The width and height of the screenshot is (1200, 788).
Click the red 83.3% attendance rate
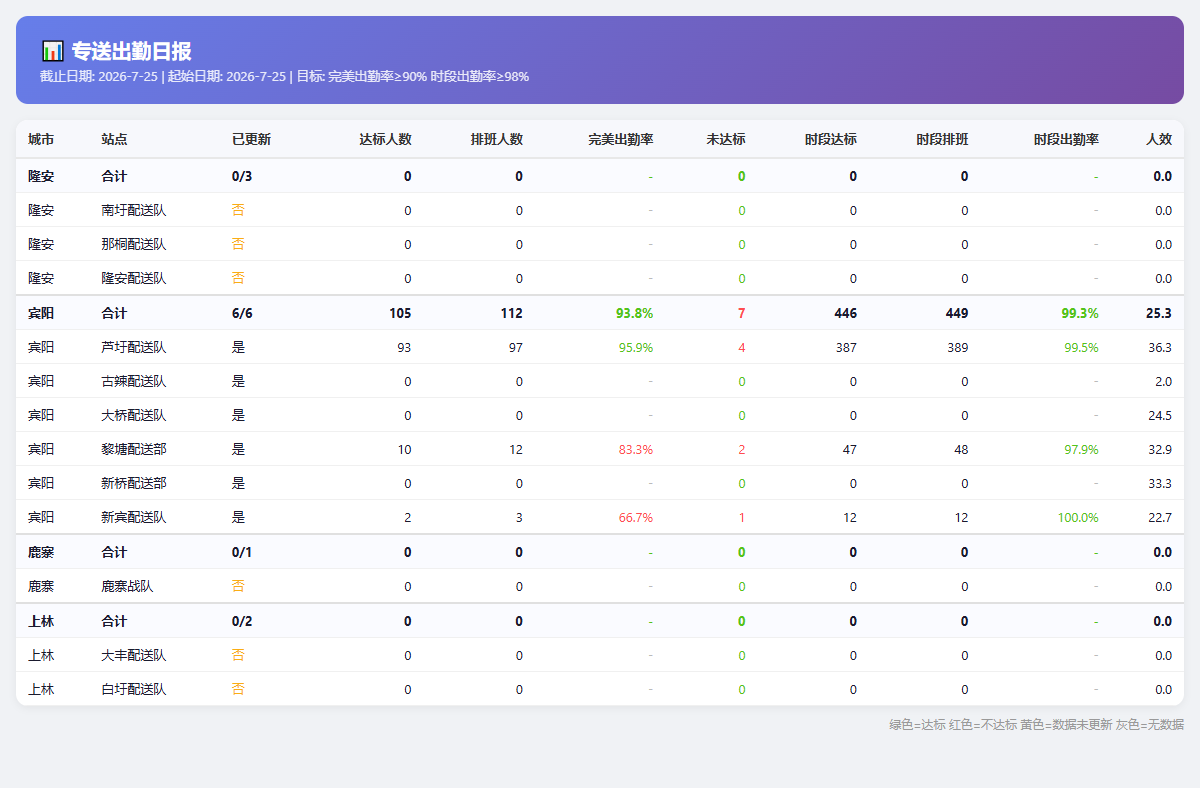[x=636, y=449]
